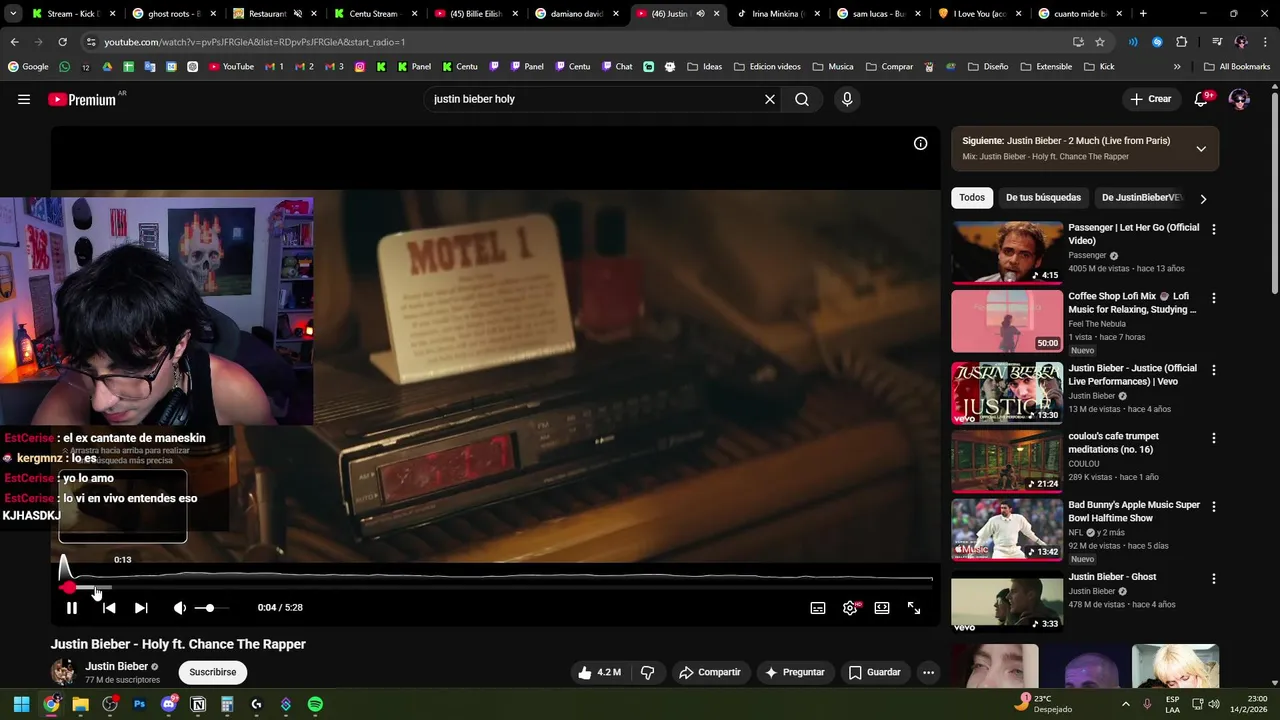Open Spotify from the taskbar
This screenshot has height=720, width=1280.
[315, 704]
